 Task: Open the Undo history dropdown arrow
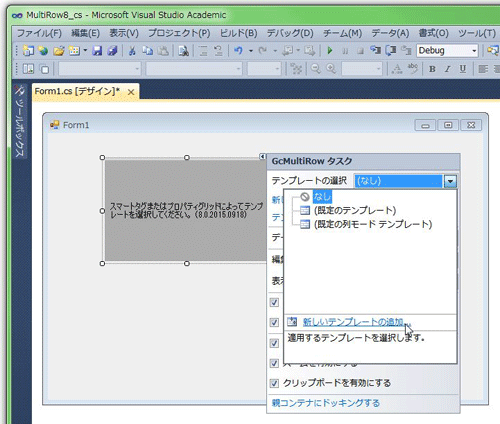(251, 51)
